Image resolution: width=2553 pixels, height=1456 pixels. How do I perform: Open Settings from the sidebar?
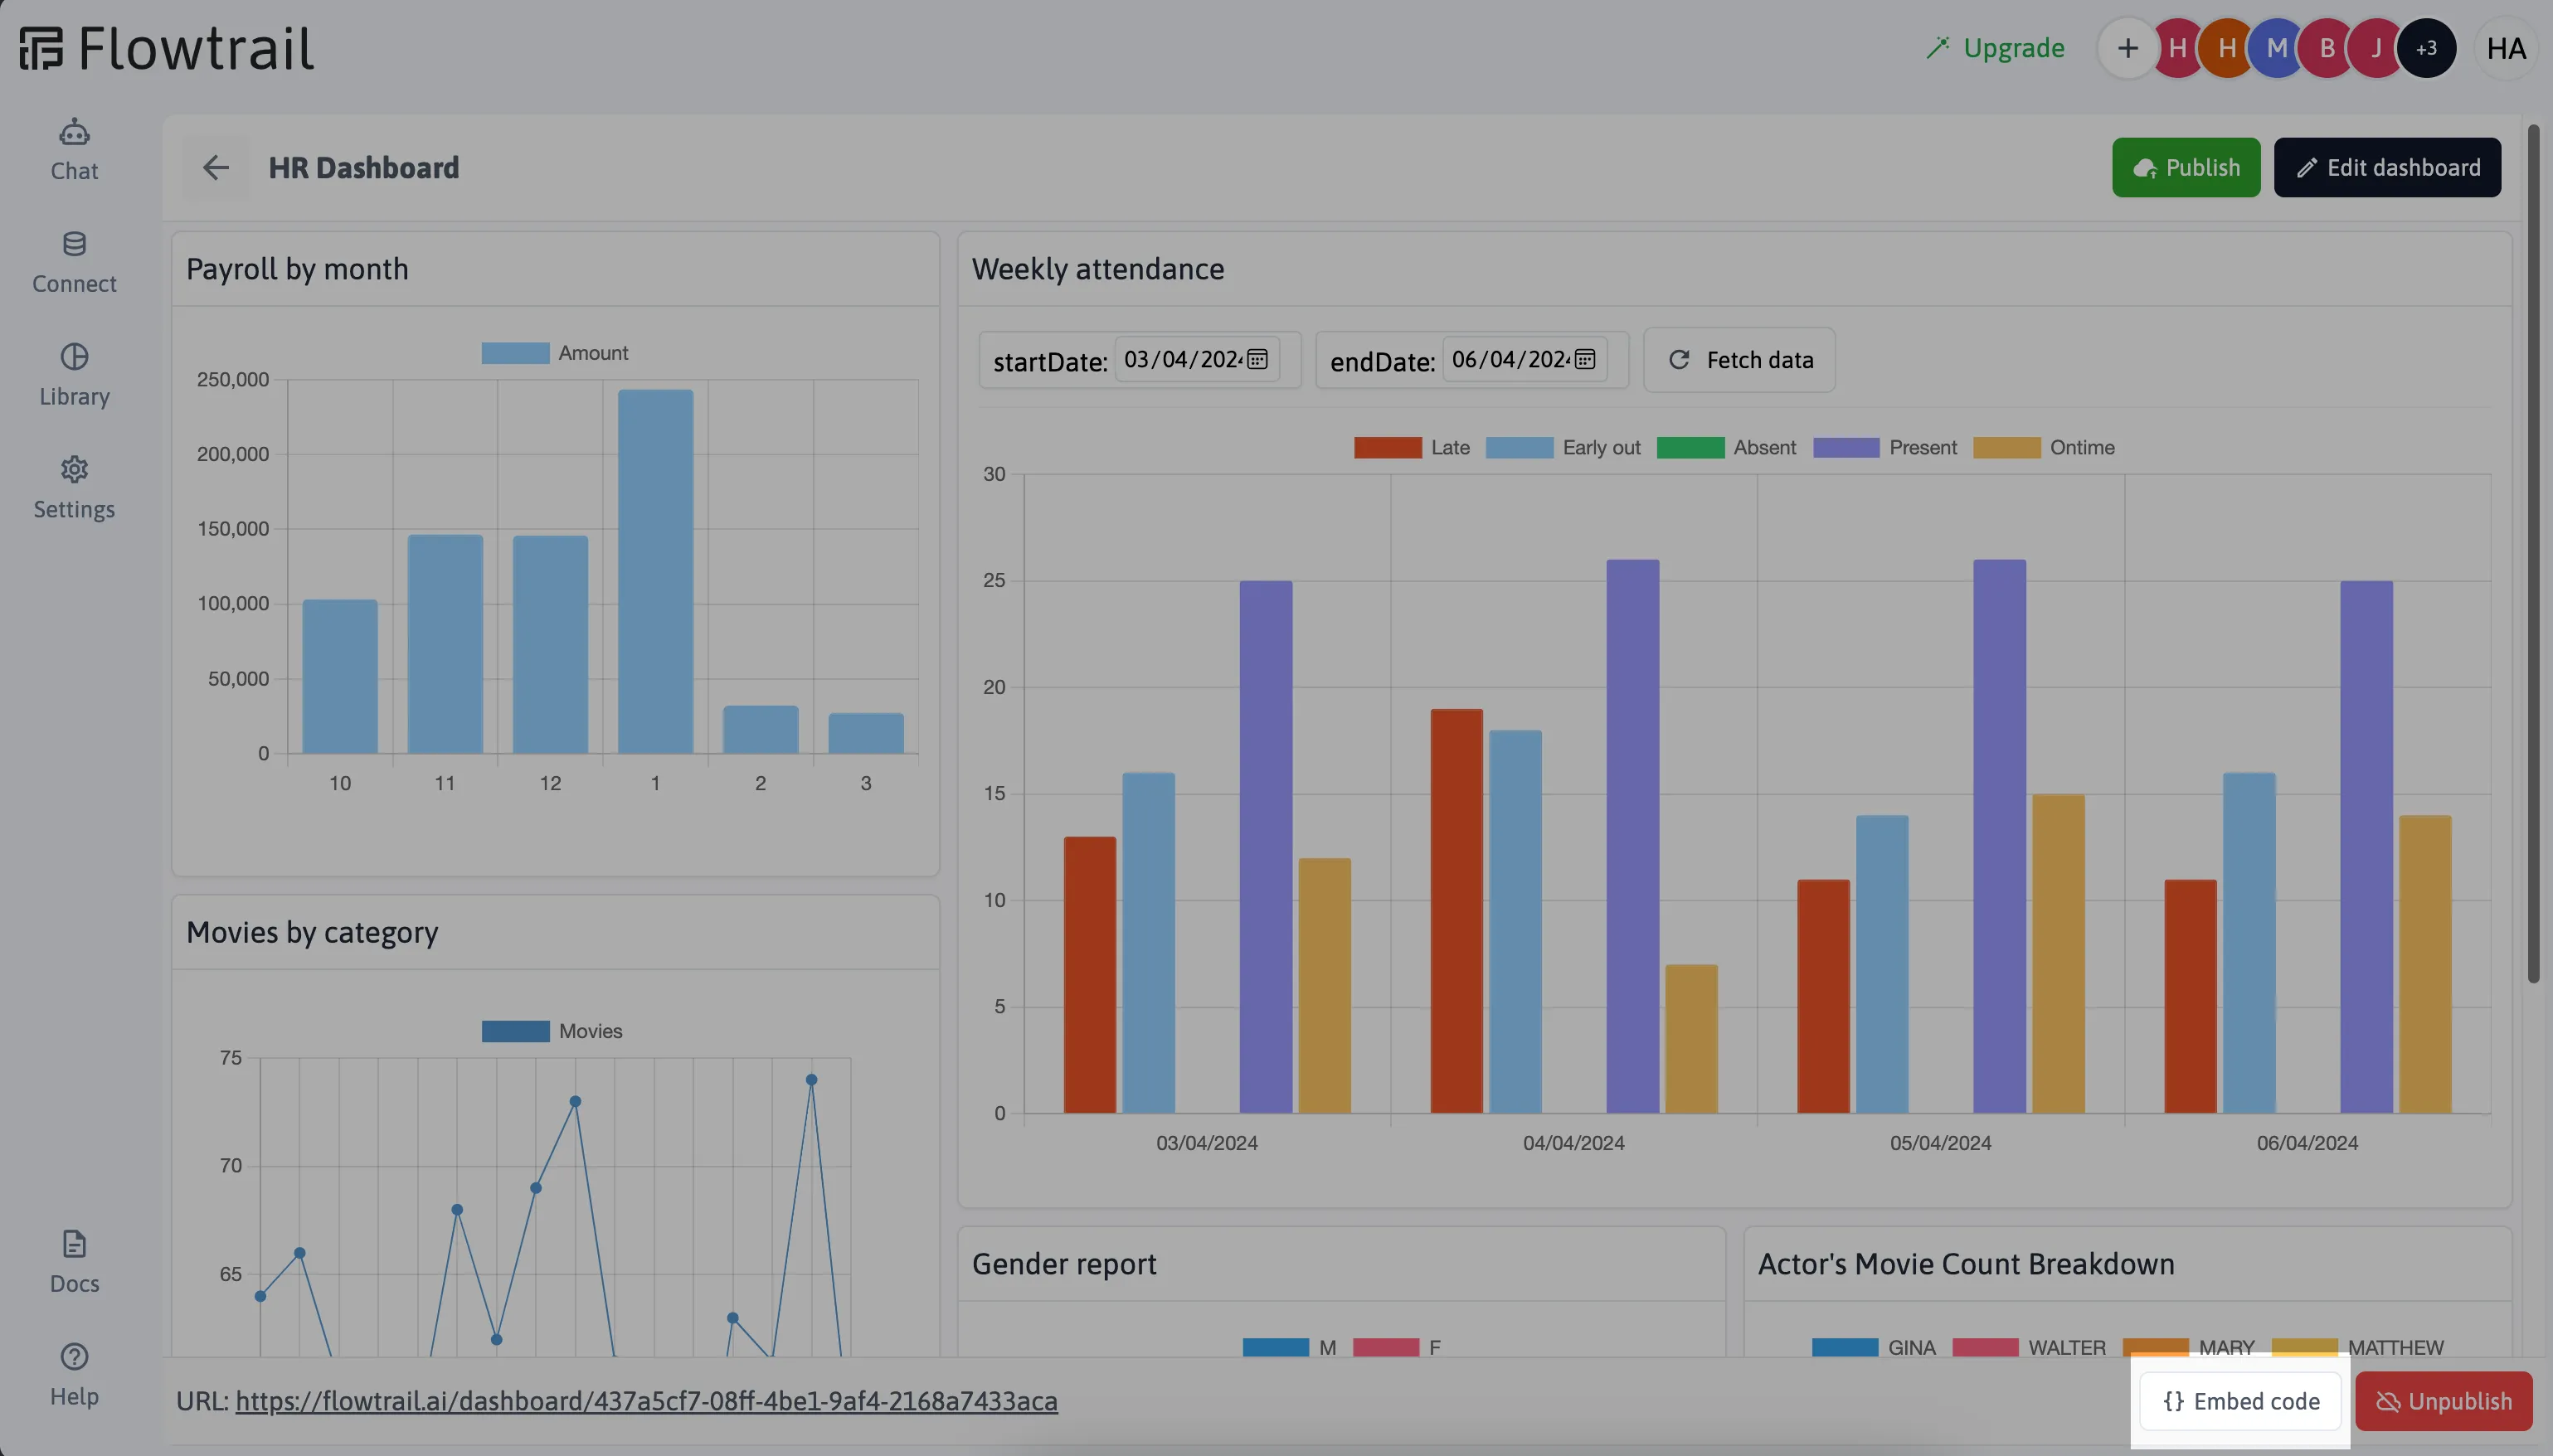74,489
